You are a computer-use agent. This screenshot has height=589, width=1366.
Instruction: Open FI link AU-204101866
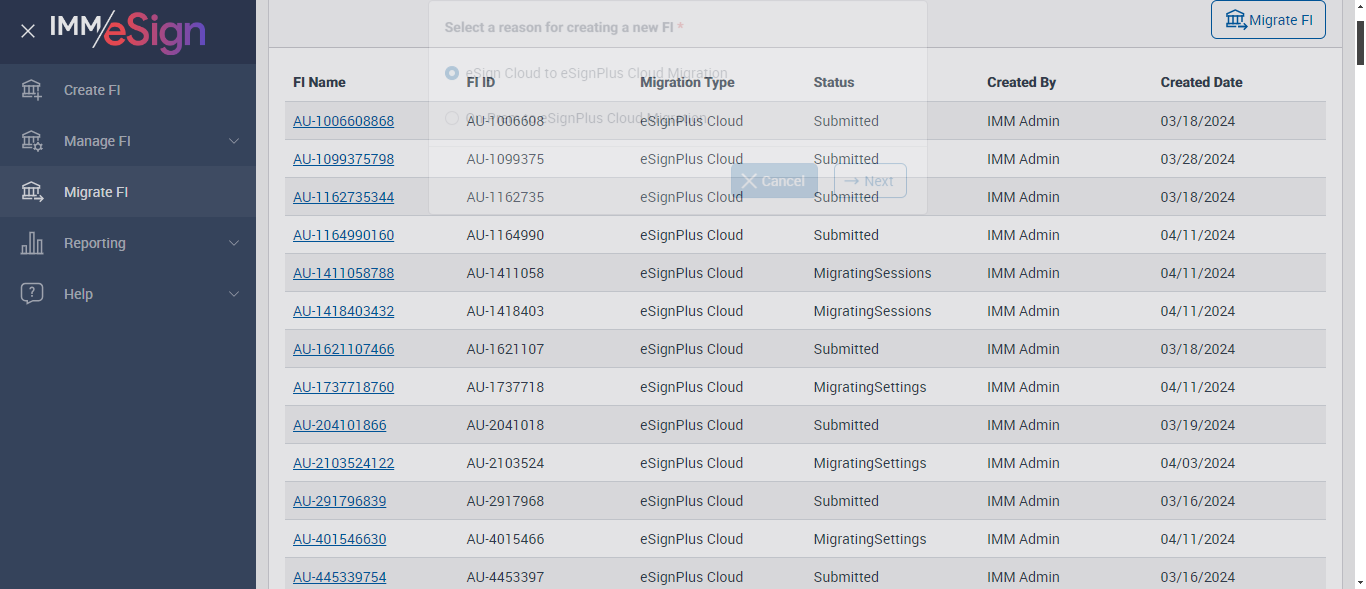[x=339, y=425]
